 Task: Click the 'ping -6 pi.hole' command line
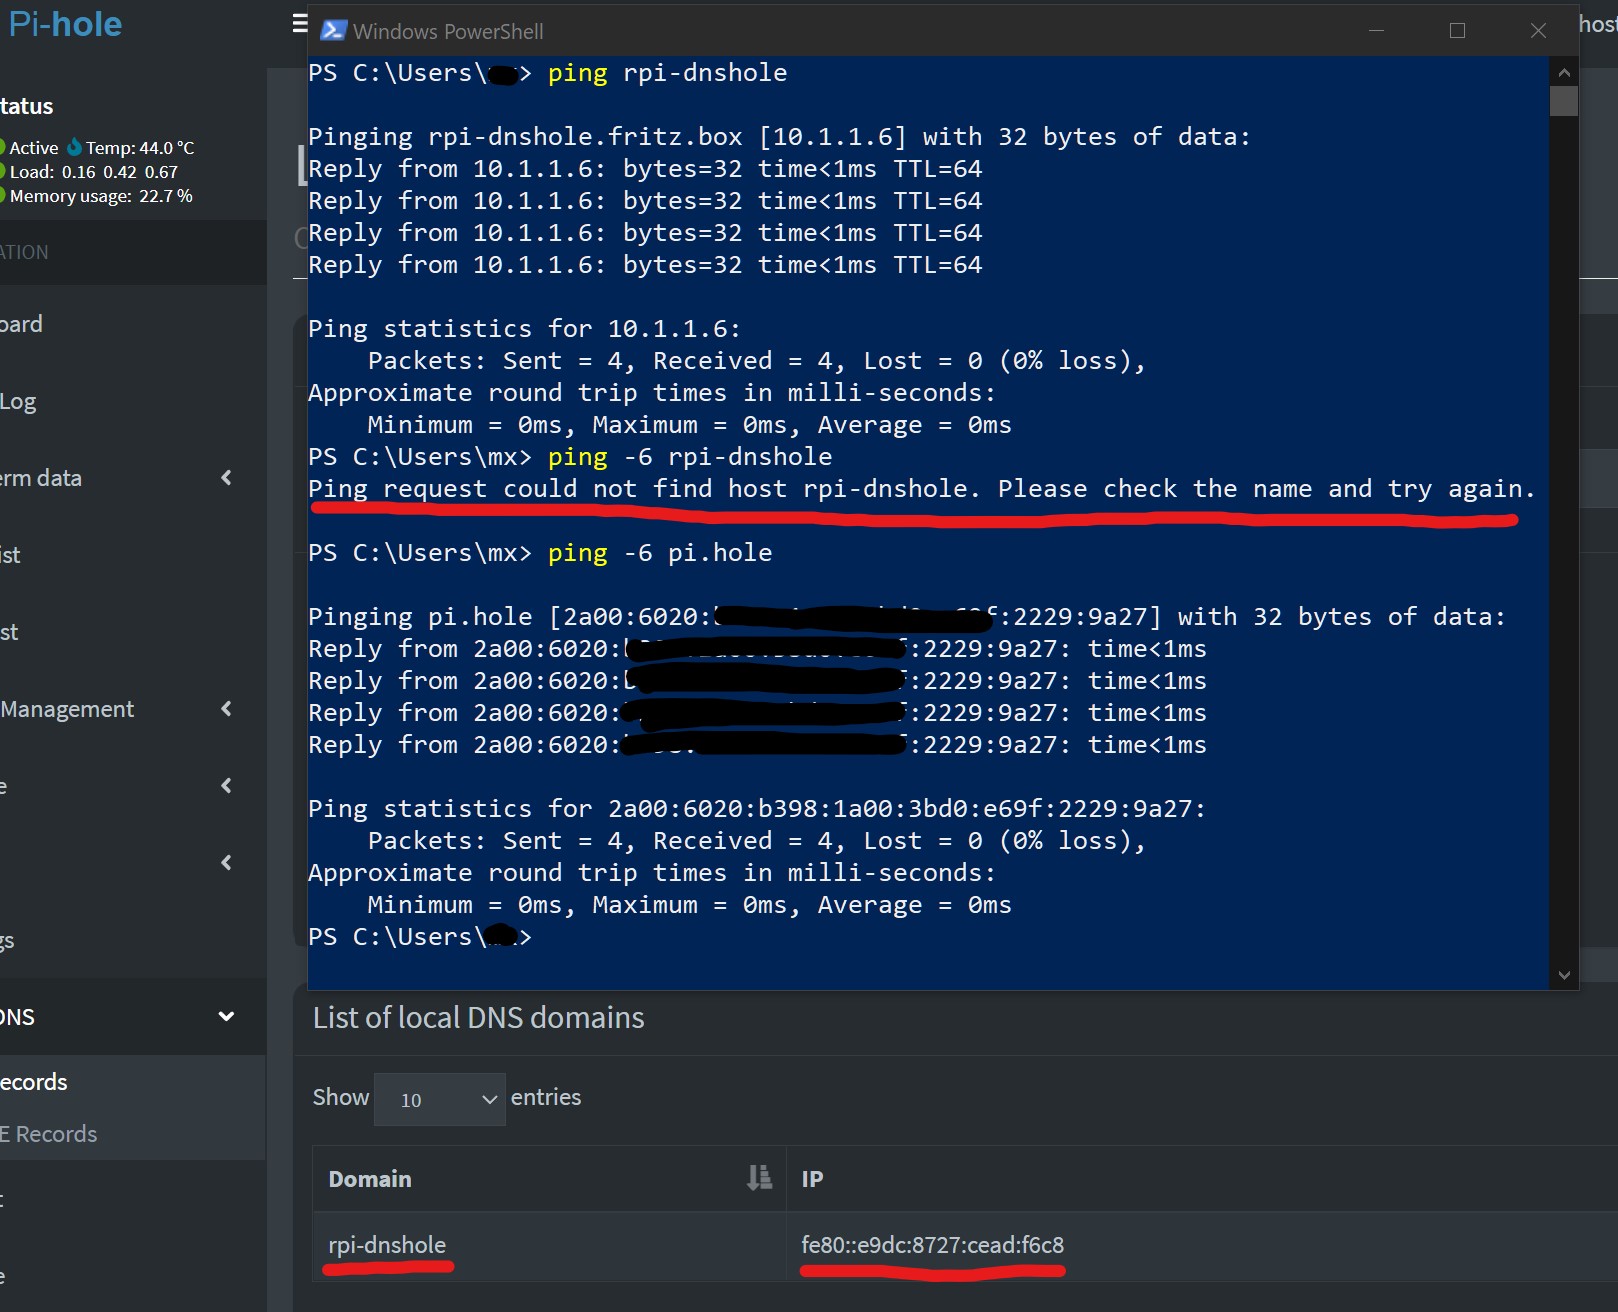coord(540,553)
